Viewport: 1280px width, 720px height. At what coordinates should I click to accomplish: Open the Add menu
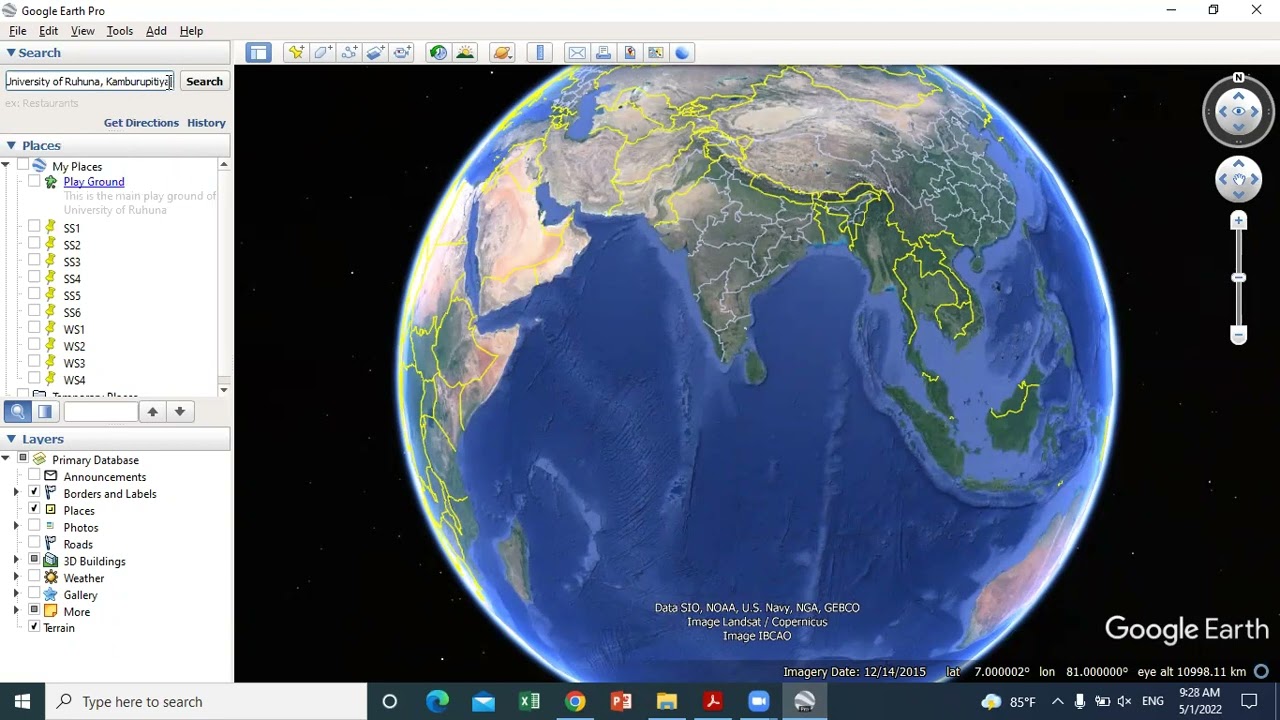pyautogui.click(x=156, y=31)
